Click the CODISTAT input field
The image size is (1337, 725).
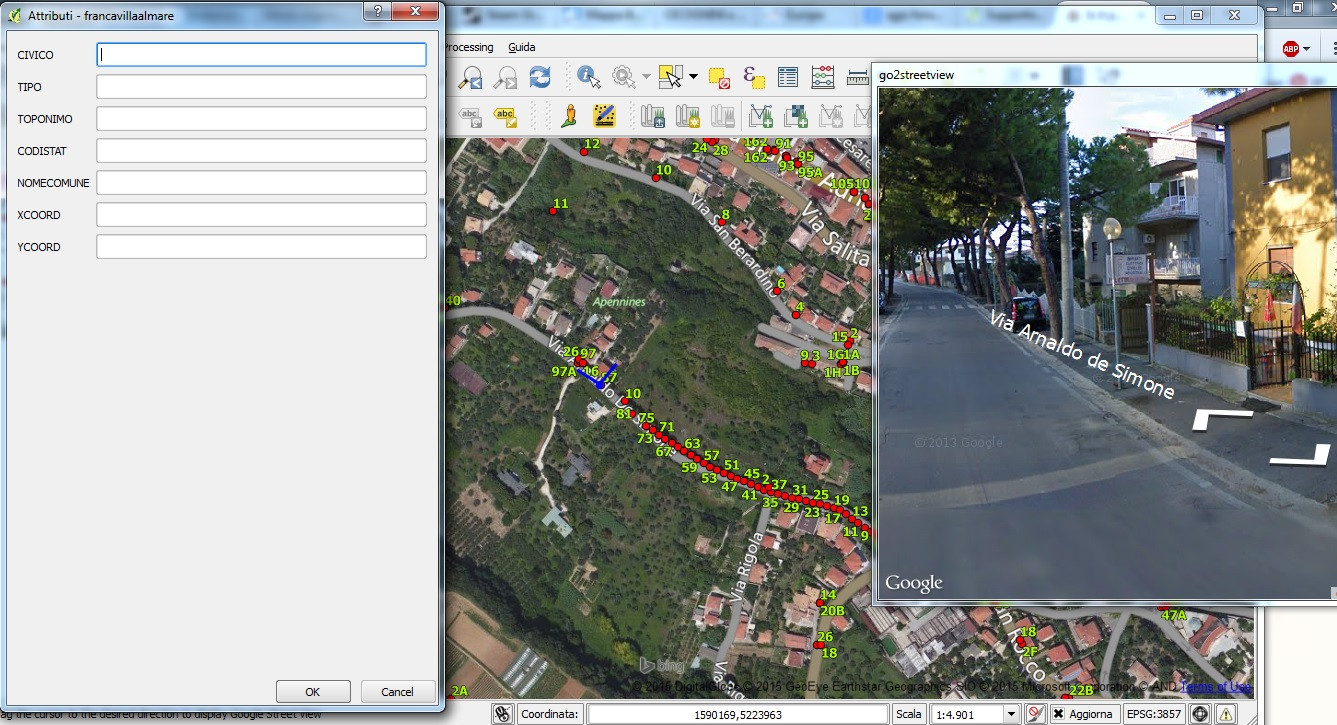(x=262, y=151)
